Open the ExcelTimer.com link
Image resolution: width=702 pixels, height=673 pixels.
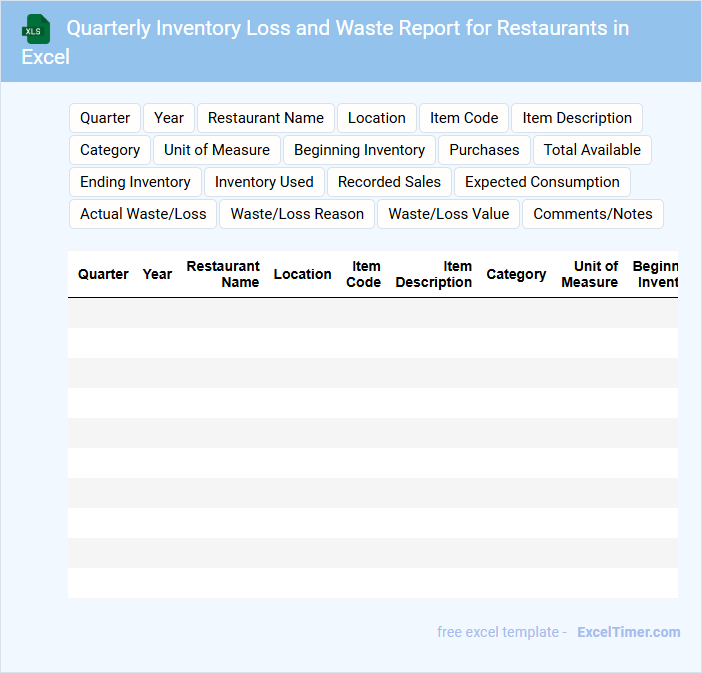629,632
